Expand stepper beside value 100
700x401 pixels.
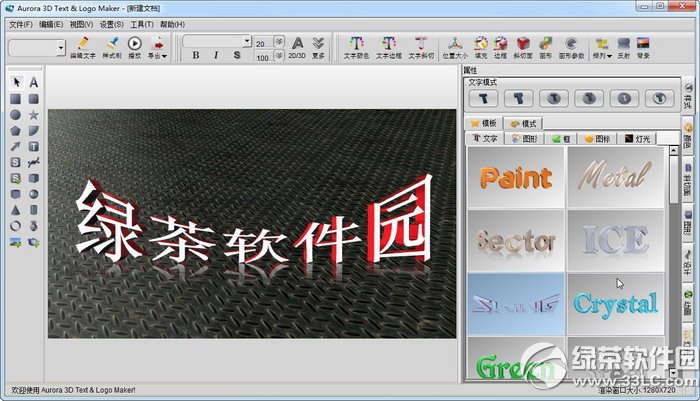pos(279,56)
